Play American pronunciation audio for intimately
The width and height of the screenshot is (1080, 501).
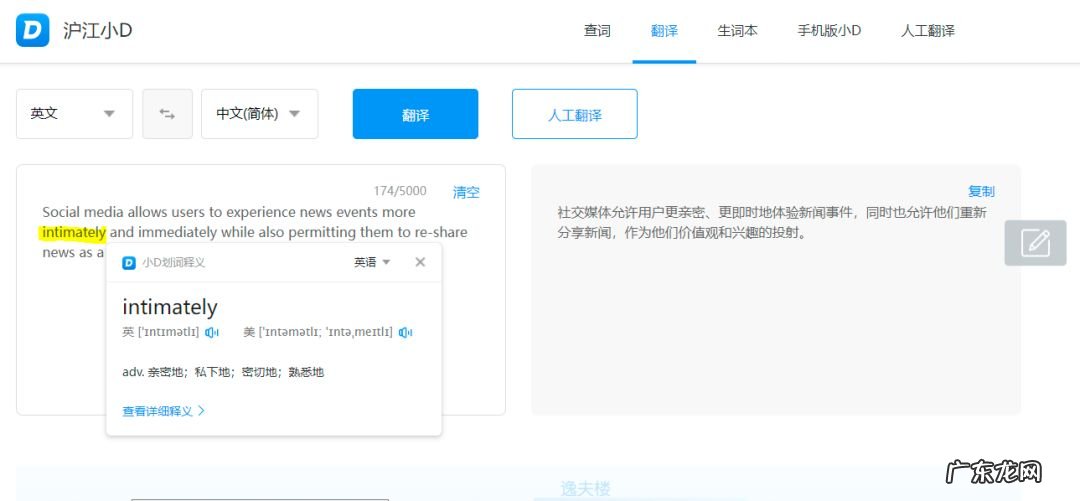[405, 332]
